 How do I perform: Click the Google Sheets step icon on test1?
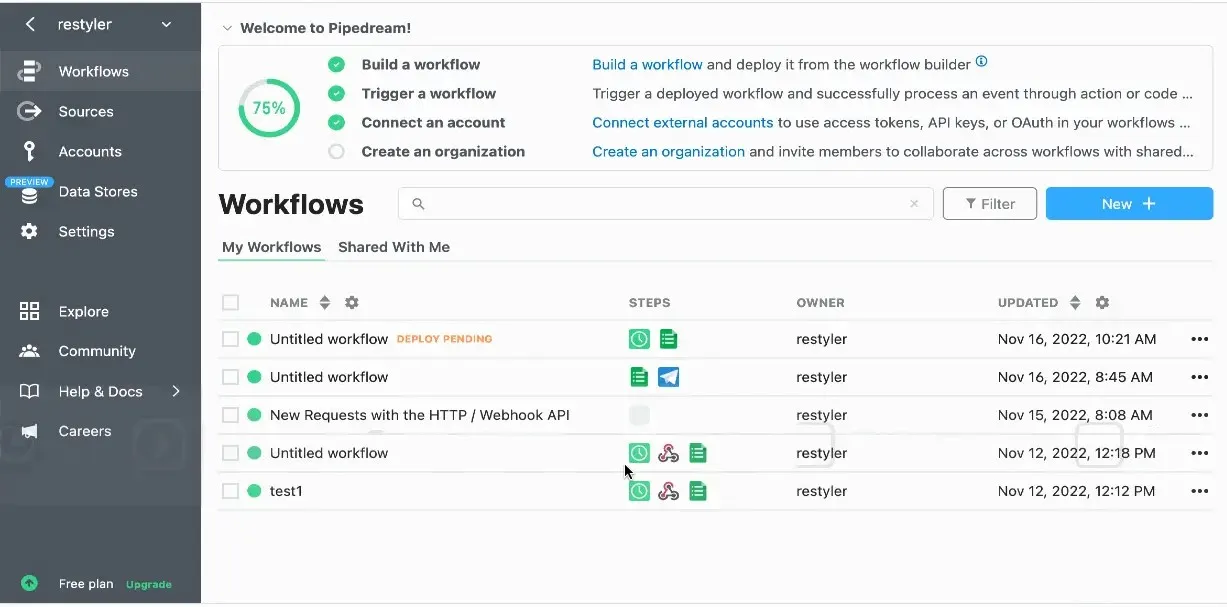[x=697, y=490]
